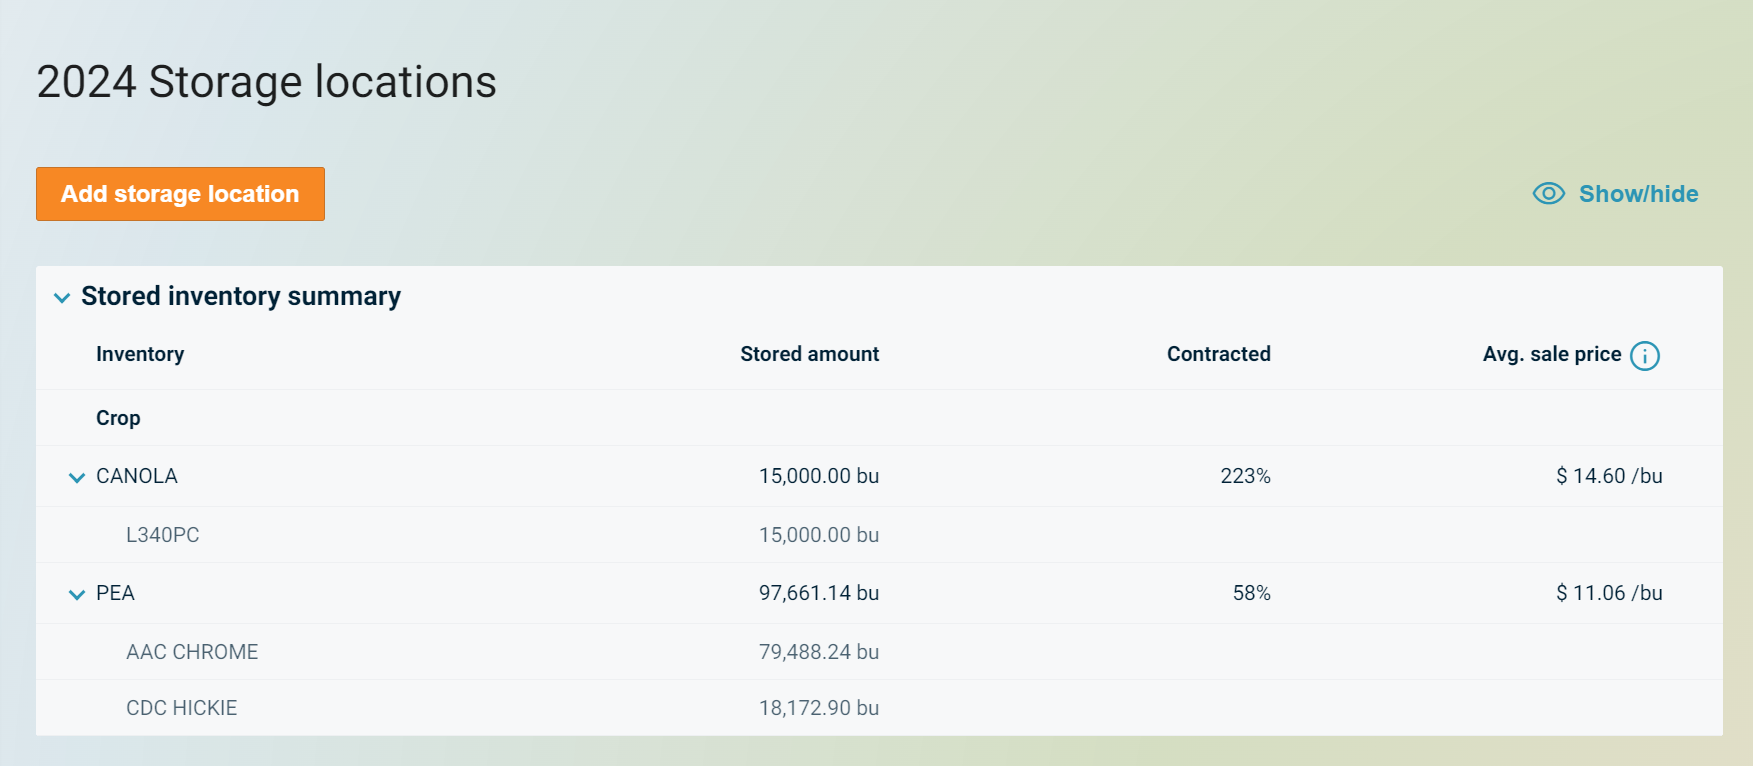Click the Stored amount column header
Image resolution: width=1753 pixels, height=766 pixels.
[x=809, y=354]
